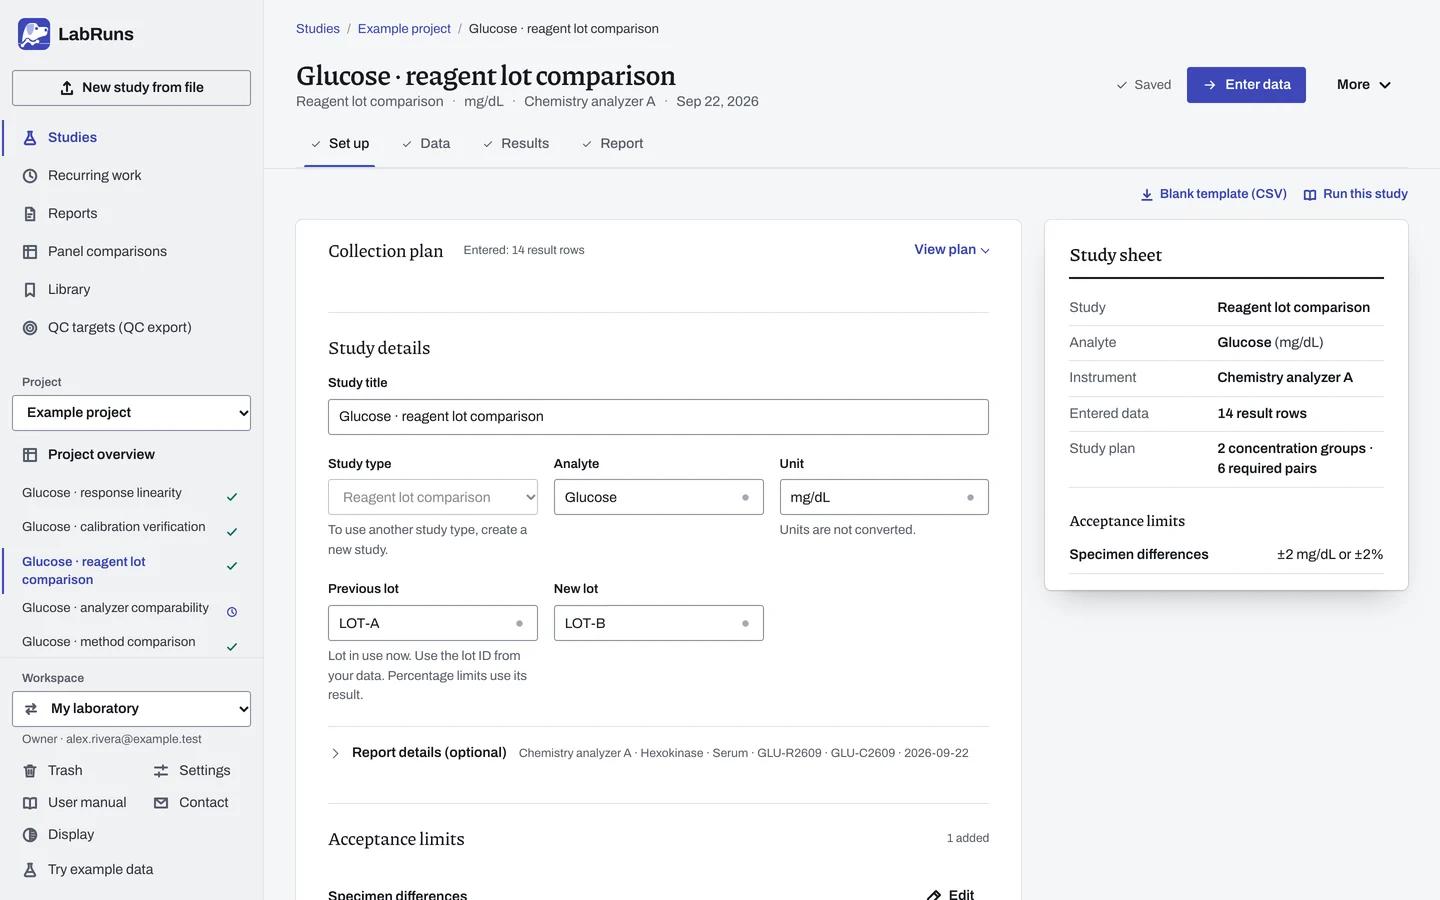The width and height of the screenshot is (1440, 900).
Task: Click the User manual book icon
Action: point(30,803)
